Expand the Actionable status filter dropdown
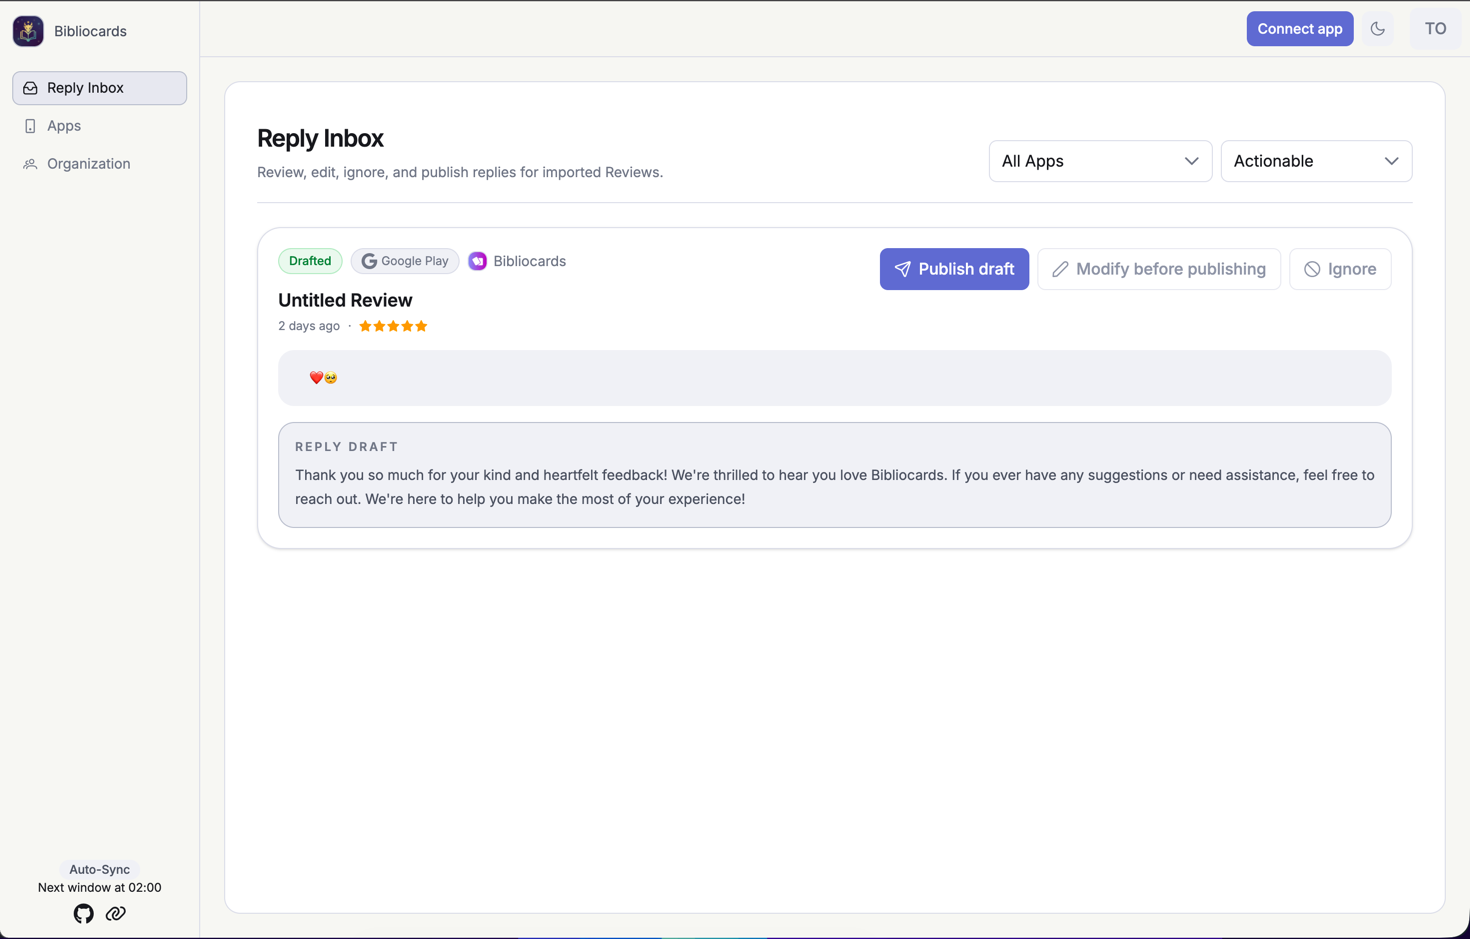This screenshot has width=1470, height=939. pyautogui.click(x=1316, y=161)
